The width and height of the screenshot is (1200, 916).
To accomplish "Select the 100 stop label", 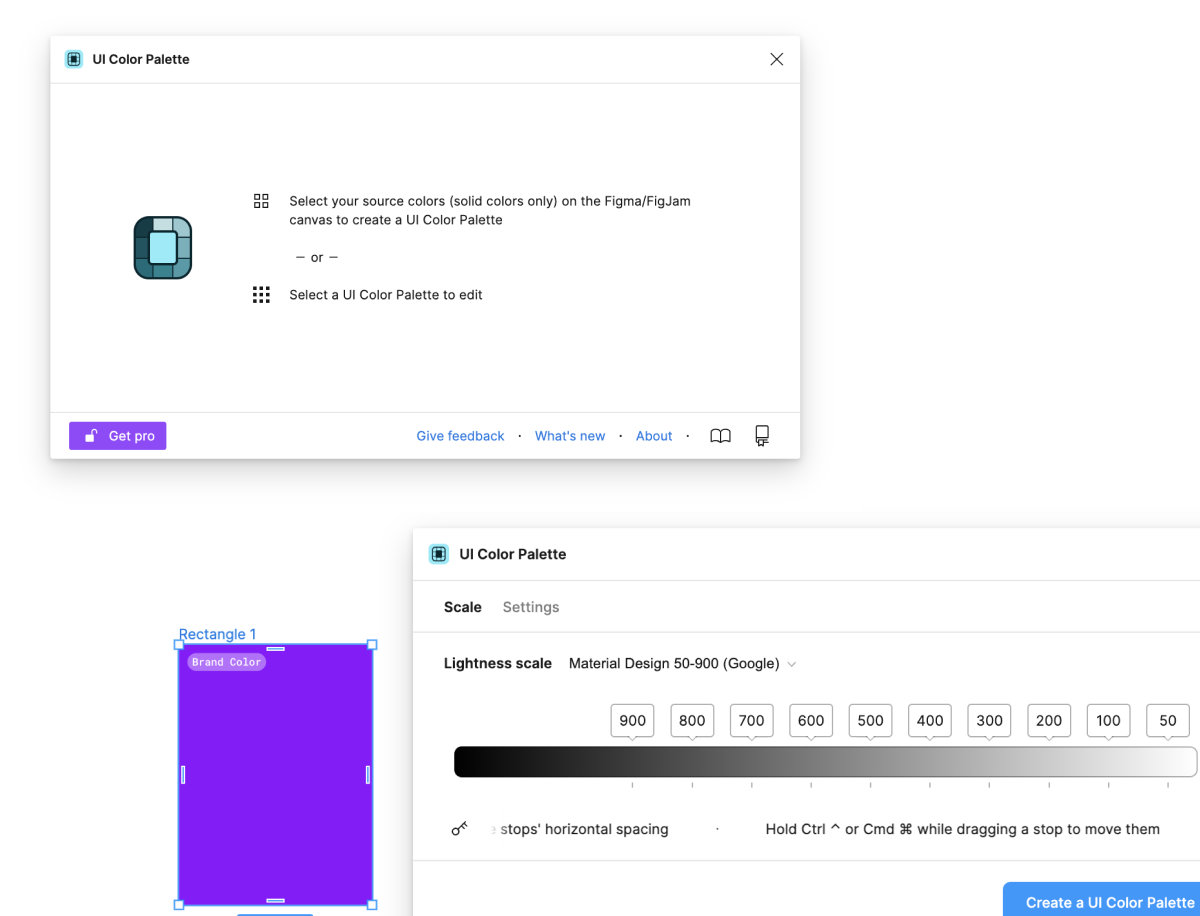I will tap(1108, 720).
